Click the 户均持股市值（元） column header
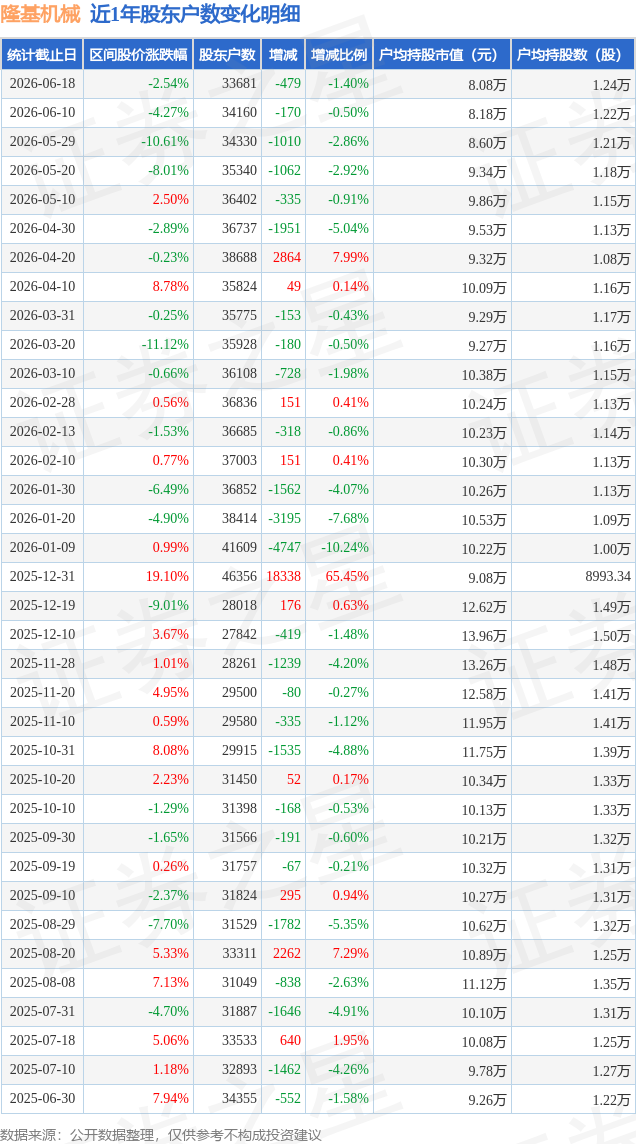This screenshot has height=1144, width=636. point(442,55)
